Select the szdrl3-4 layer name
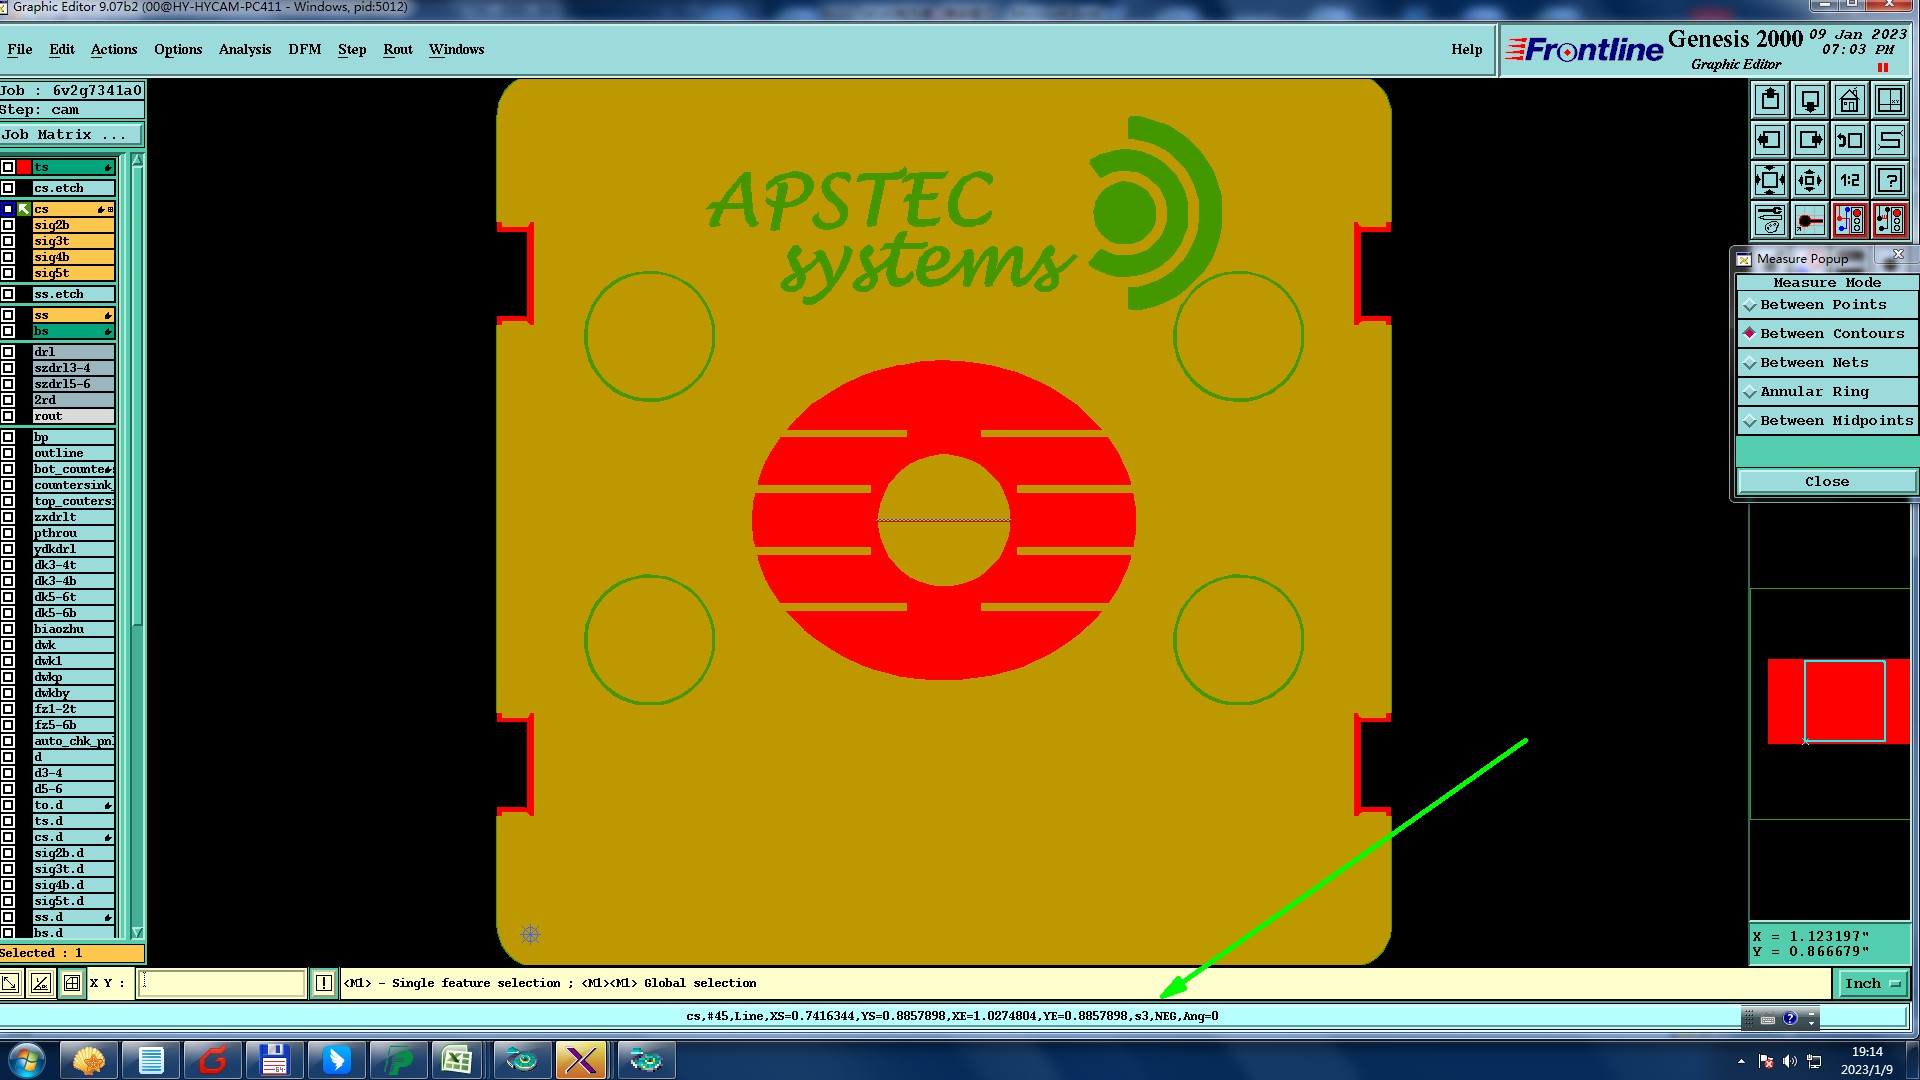Viewport: 1920px width, 1080px height. [x=73, y=368]
